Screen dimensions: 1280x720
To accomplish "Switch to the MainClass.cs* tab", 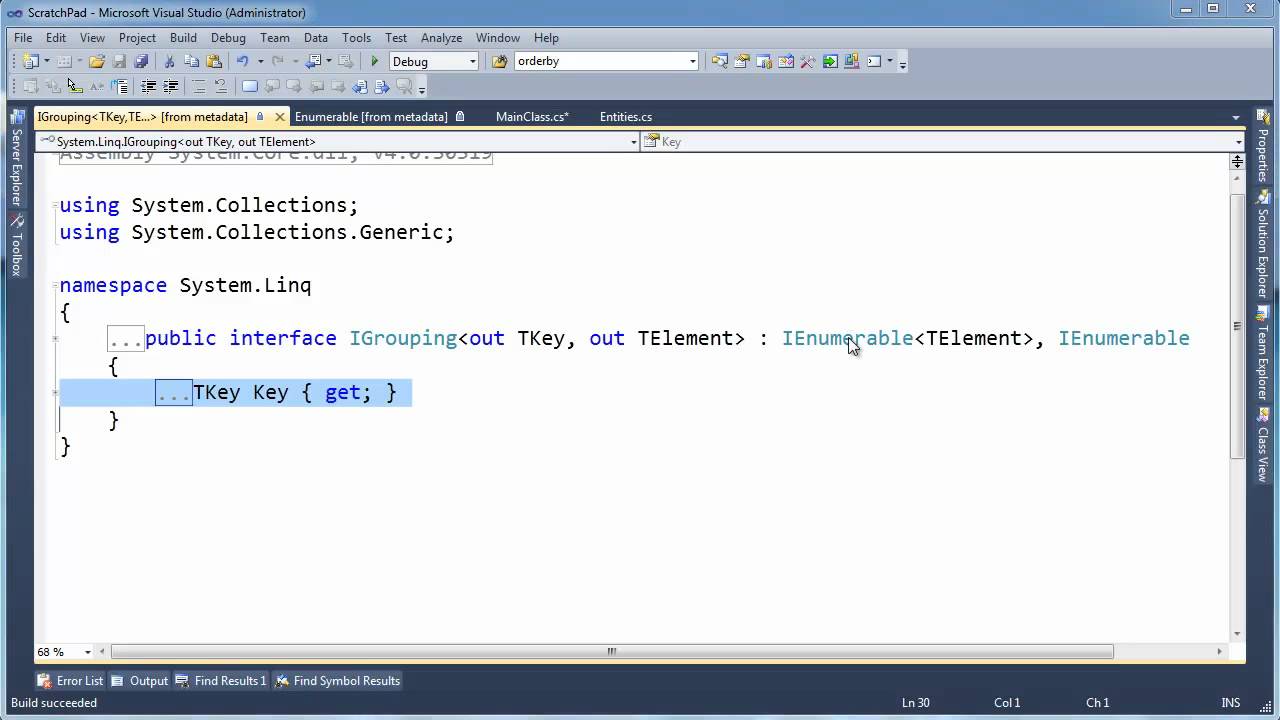I will (x=532, y=117).
